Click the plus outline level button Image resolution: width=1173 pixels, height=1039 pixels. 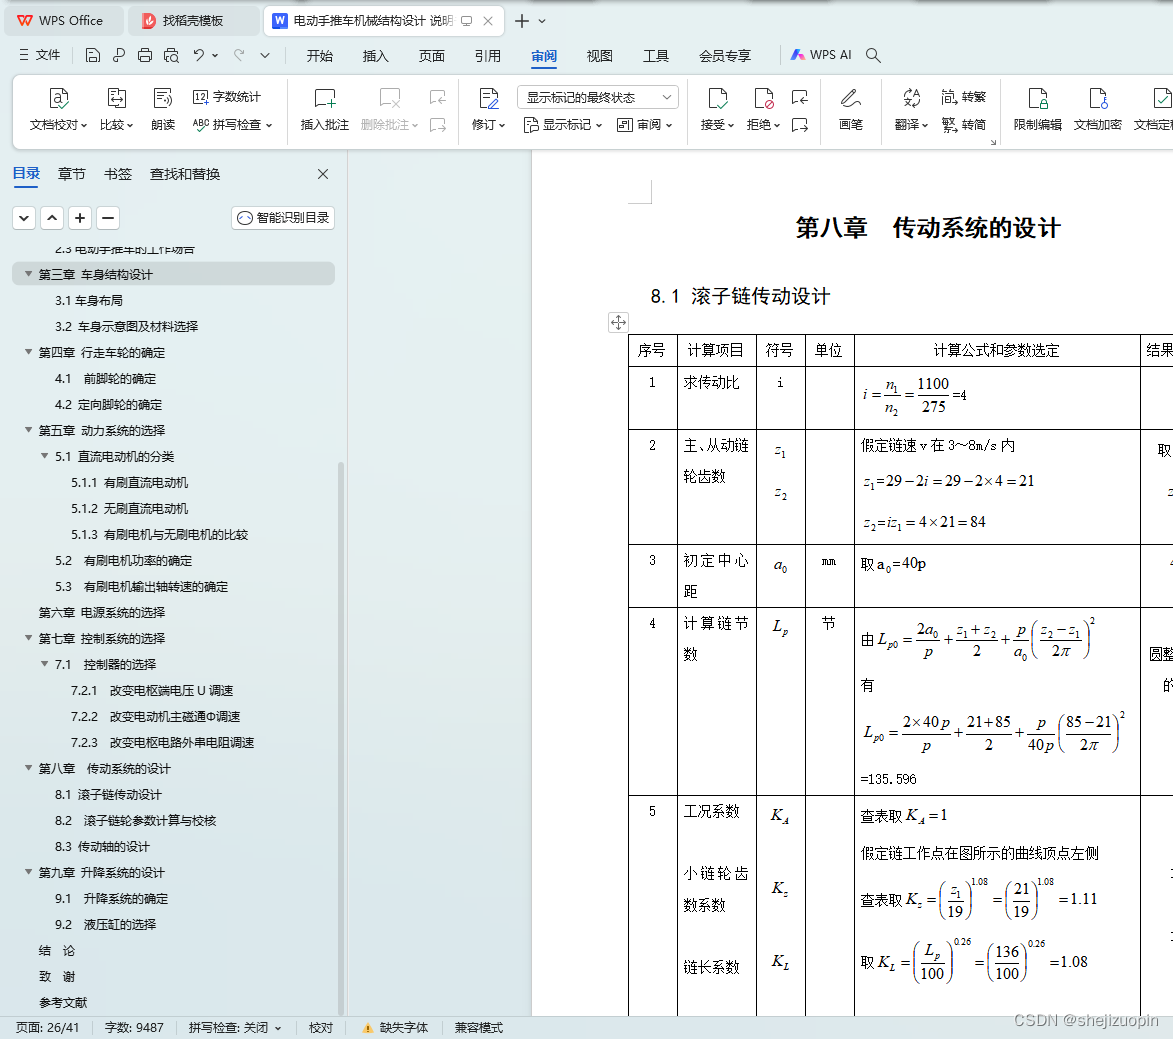tap(80, 218)
